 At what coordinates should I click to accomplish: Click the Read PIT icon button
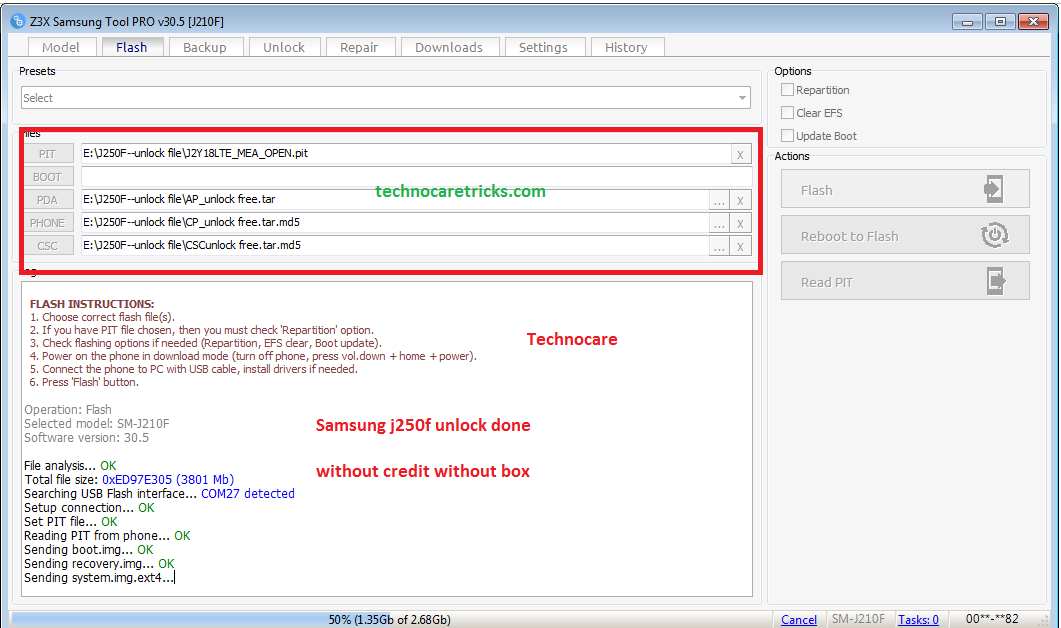[992, 282]
